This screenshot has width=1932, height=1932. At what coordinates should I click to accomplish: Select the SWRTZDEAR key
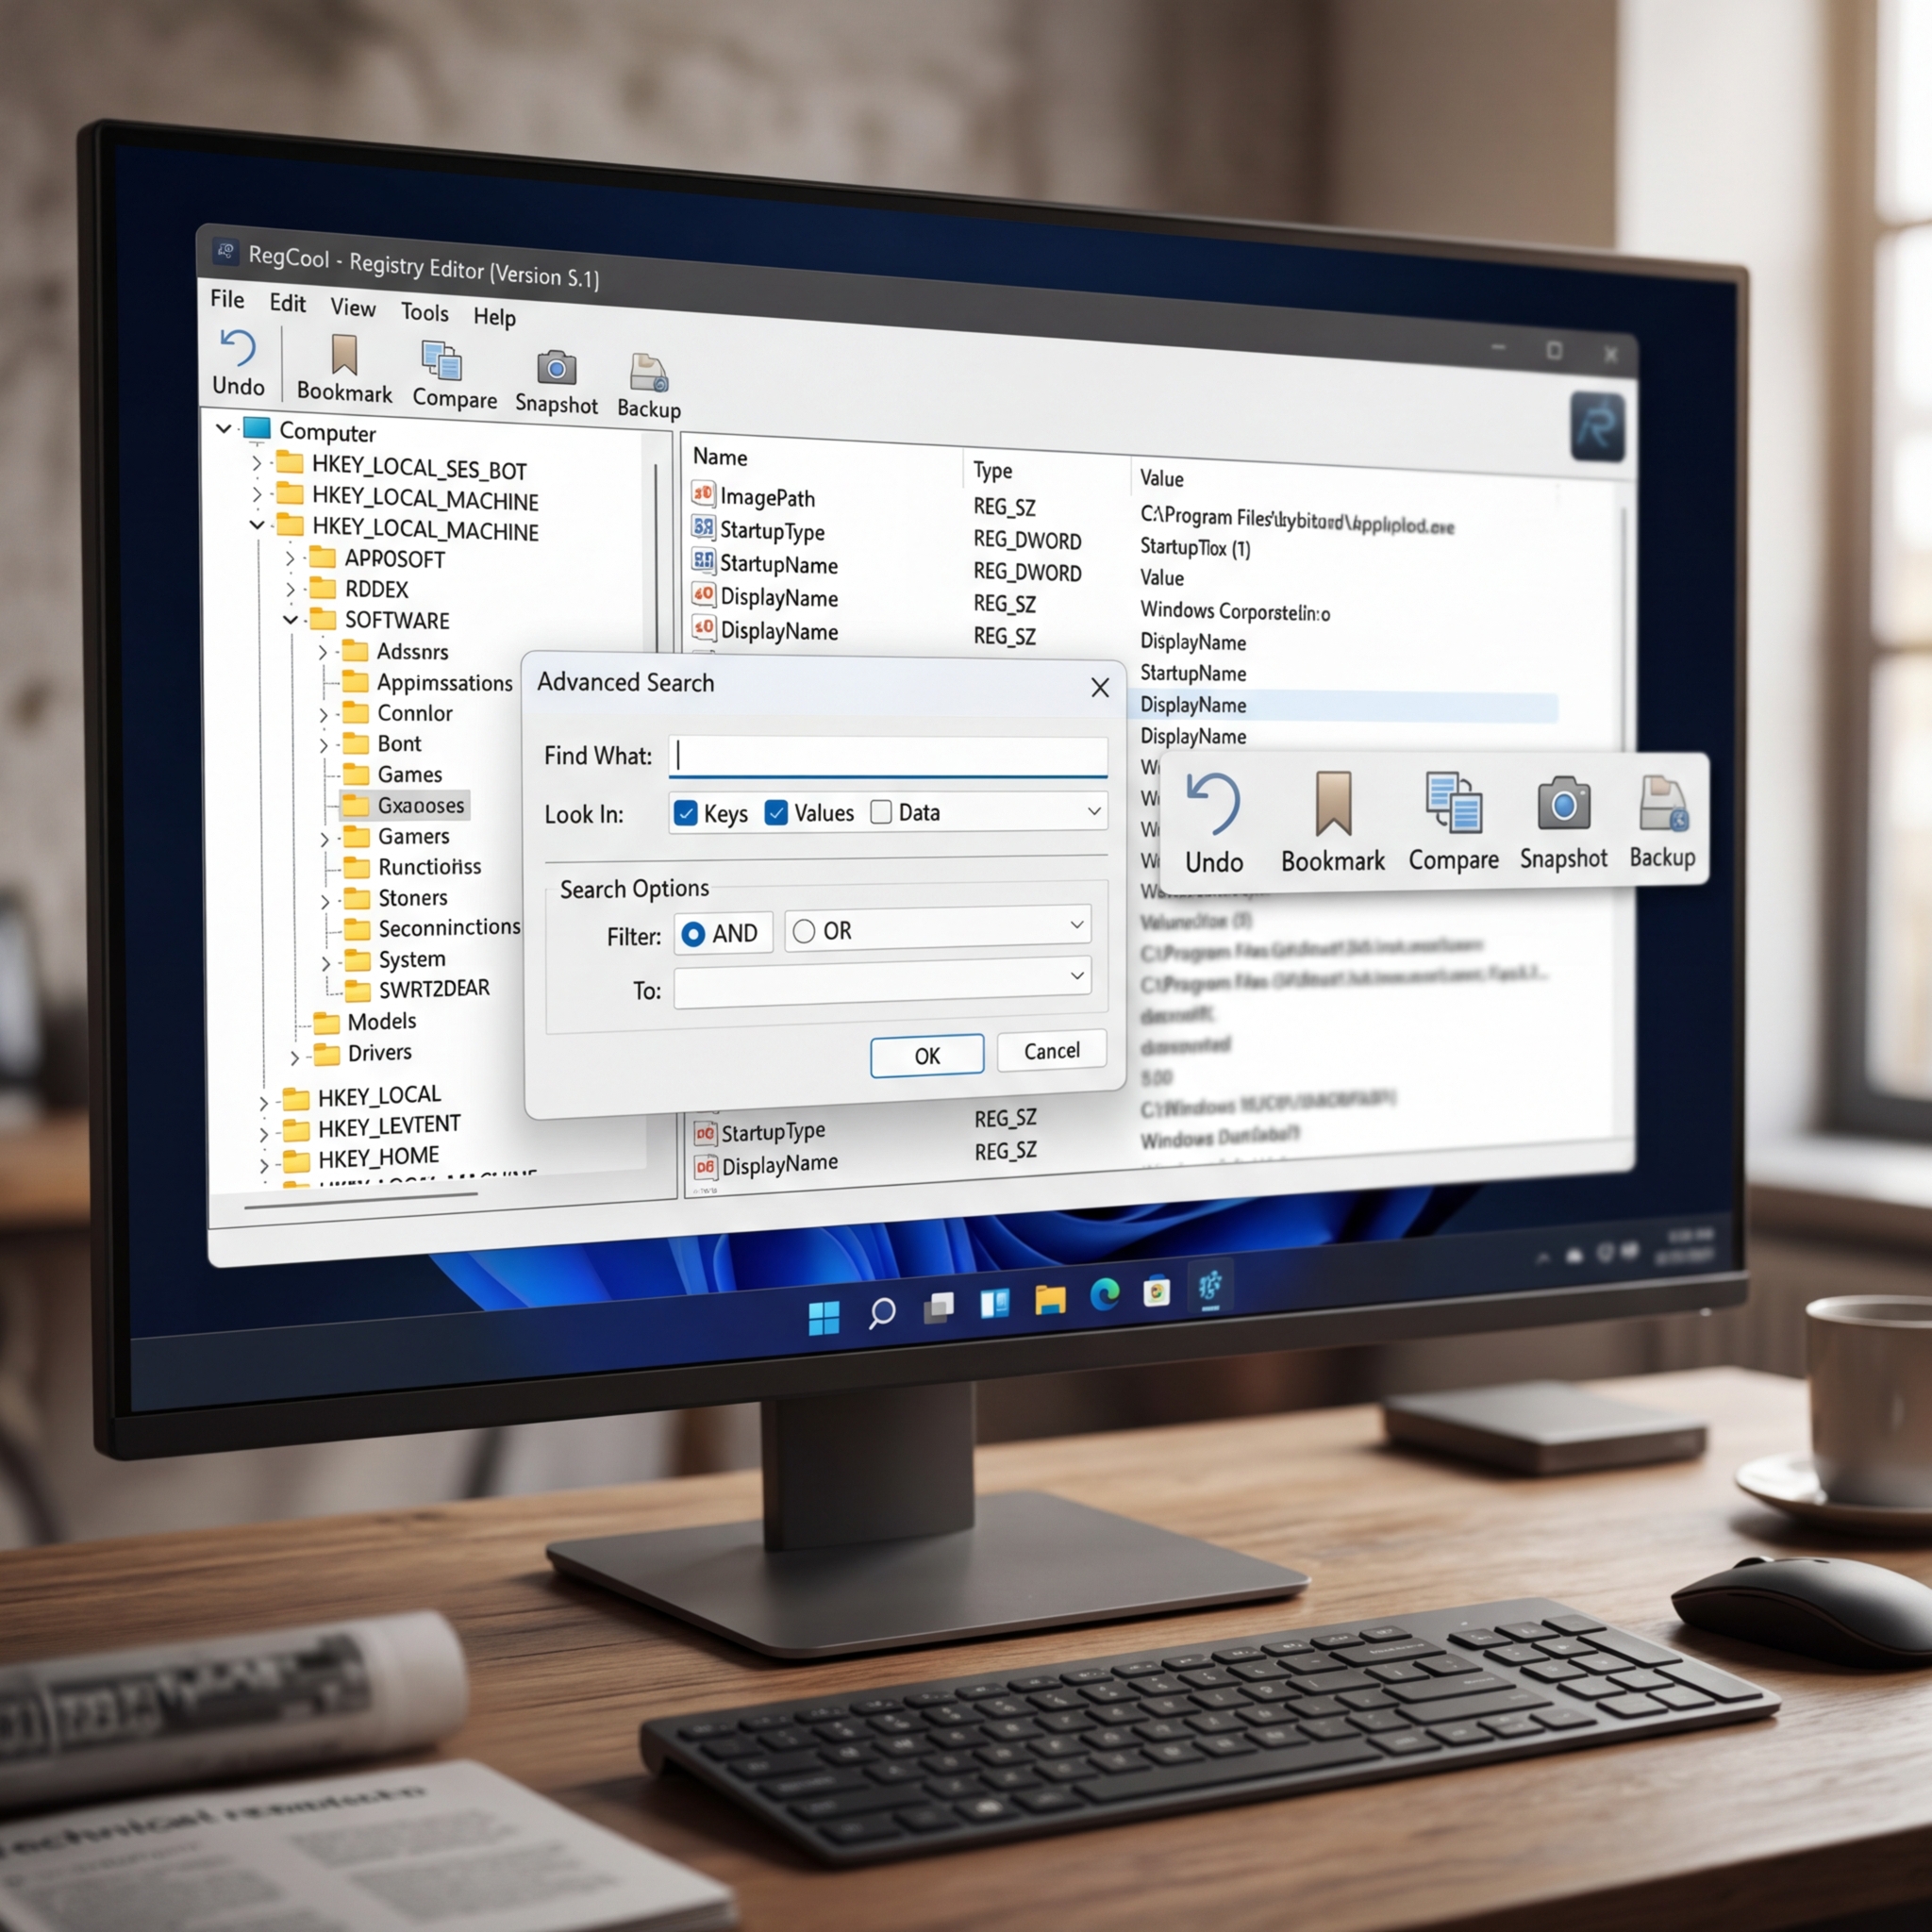(x=434, y=988)
